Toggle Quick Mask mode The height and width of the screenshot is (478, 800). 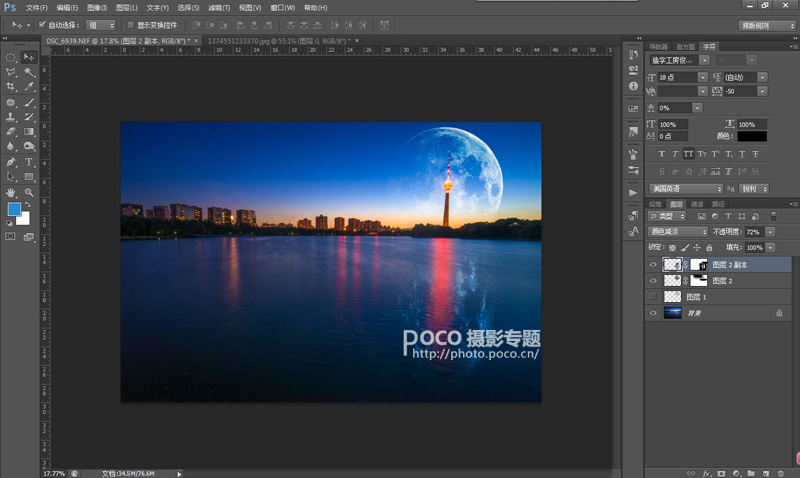(10, 237)
